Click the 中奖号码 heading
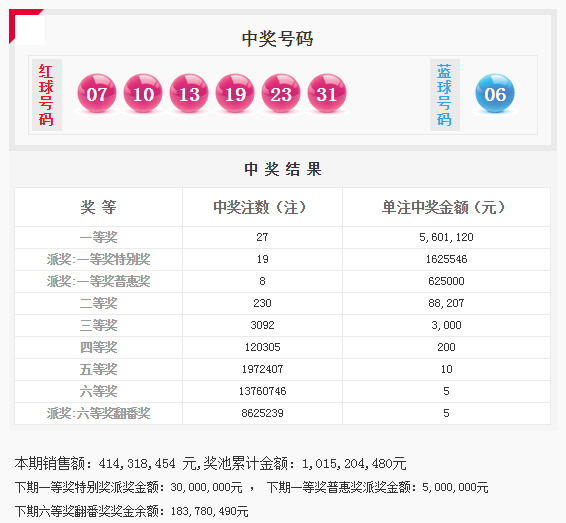This screenshot has height=523, width=566. [x=277, y=39]
